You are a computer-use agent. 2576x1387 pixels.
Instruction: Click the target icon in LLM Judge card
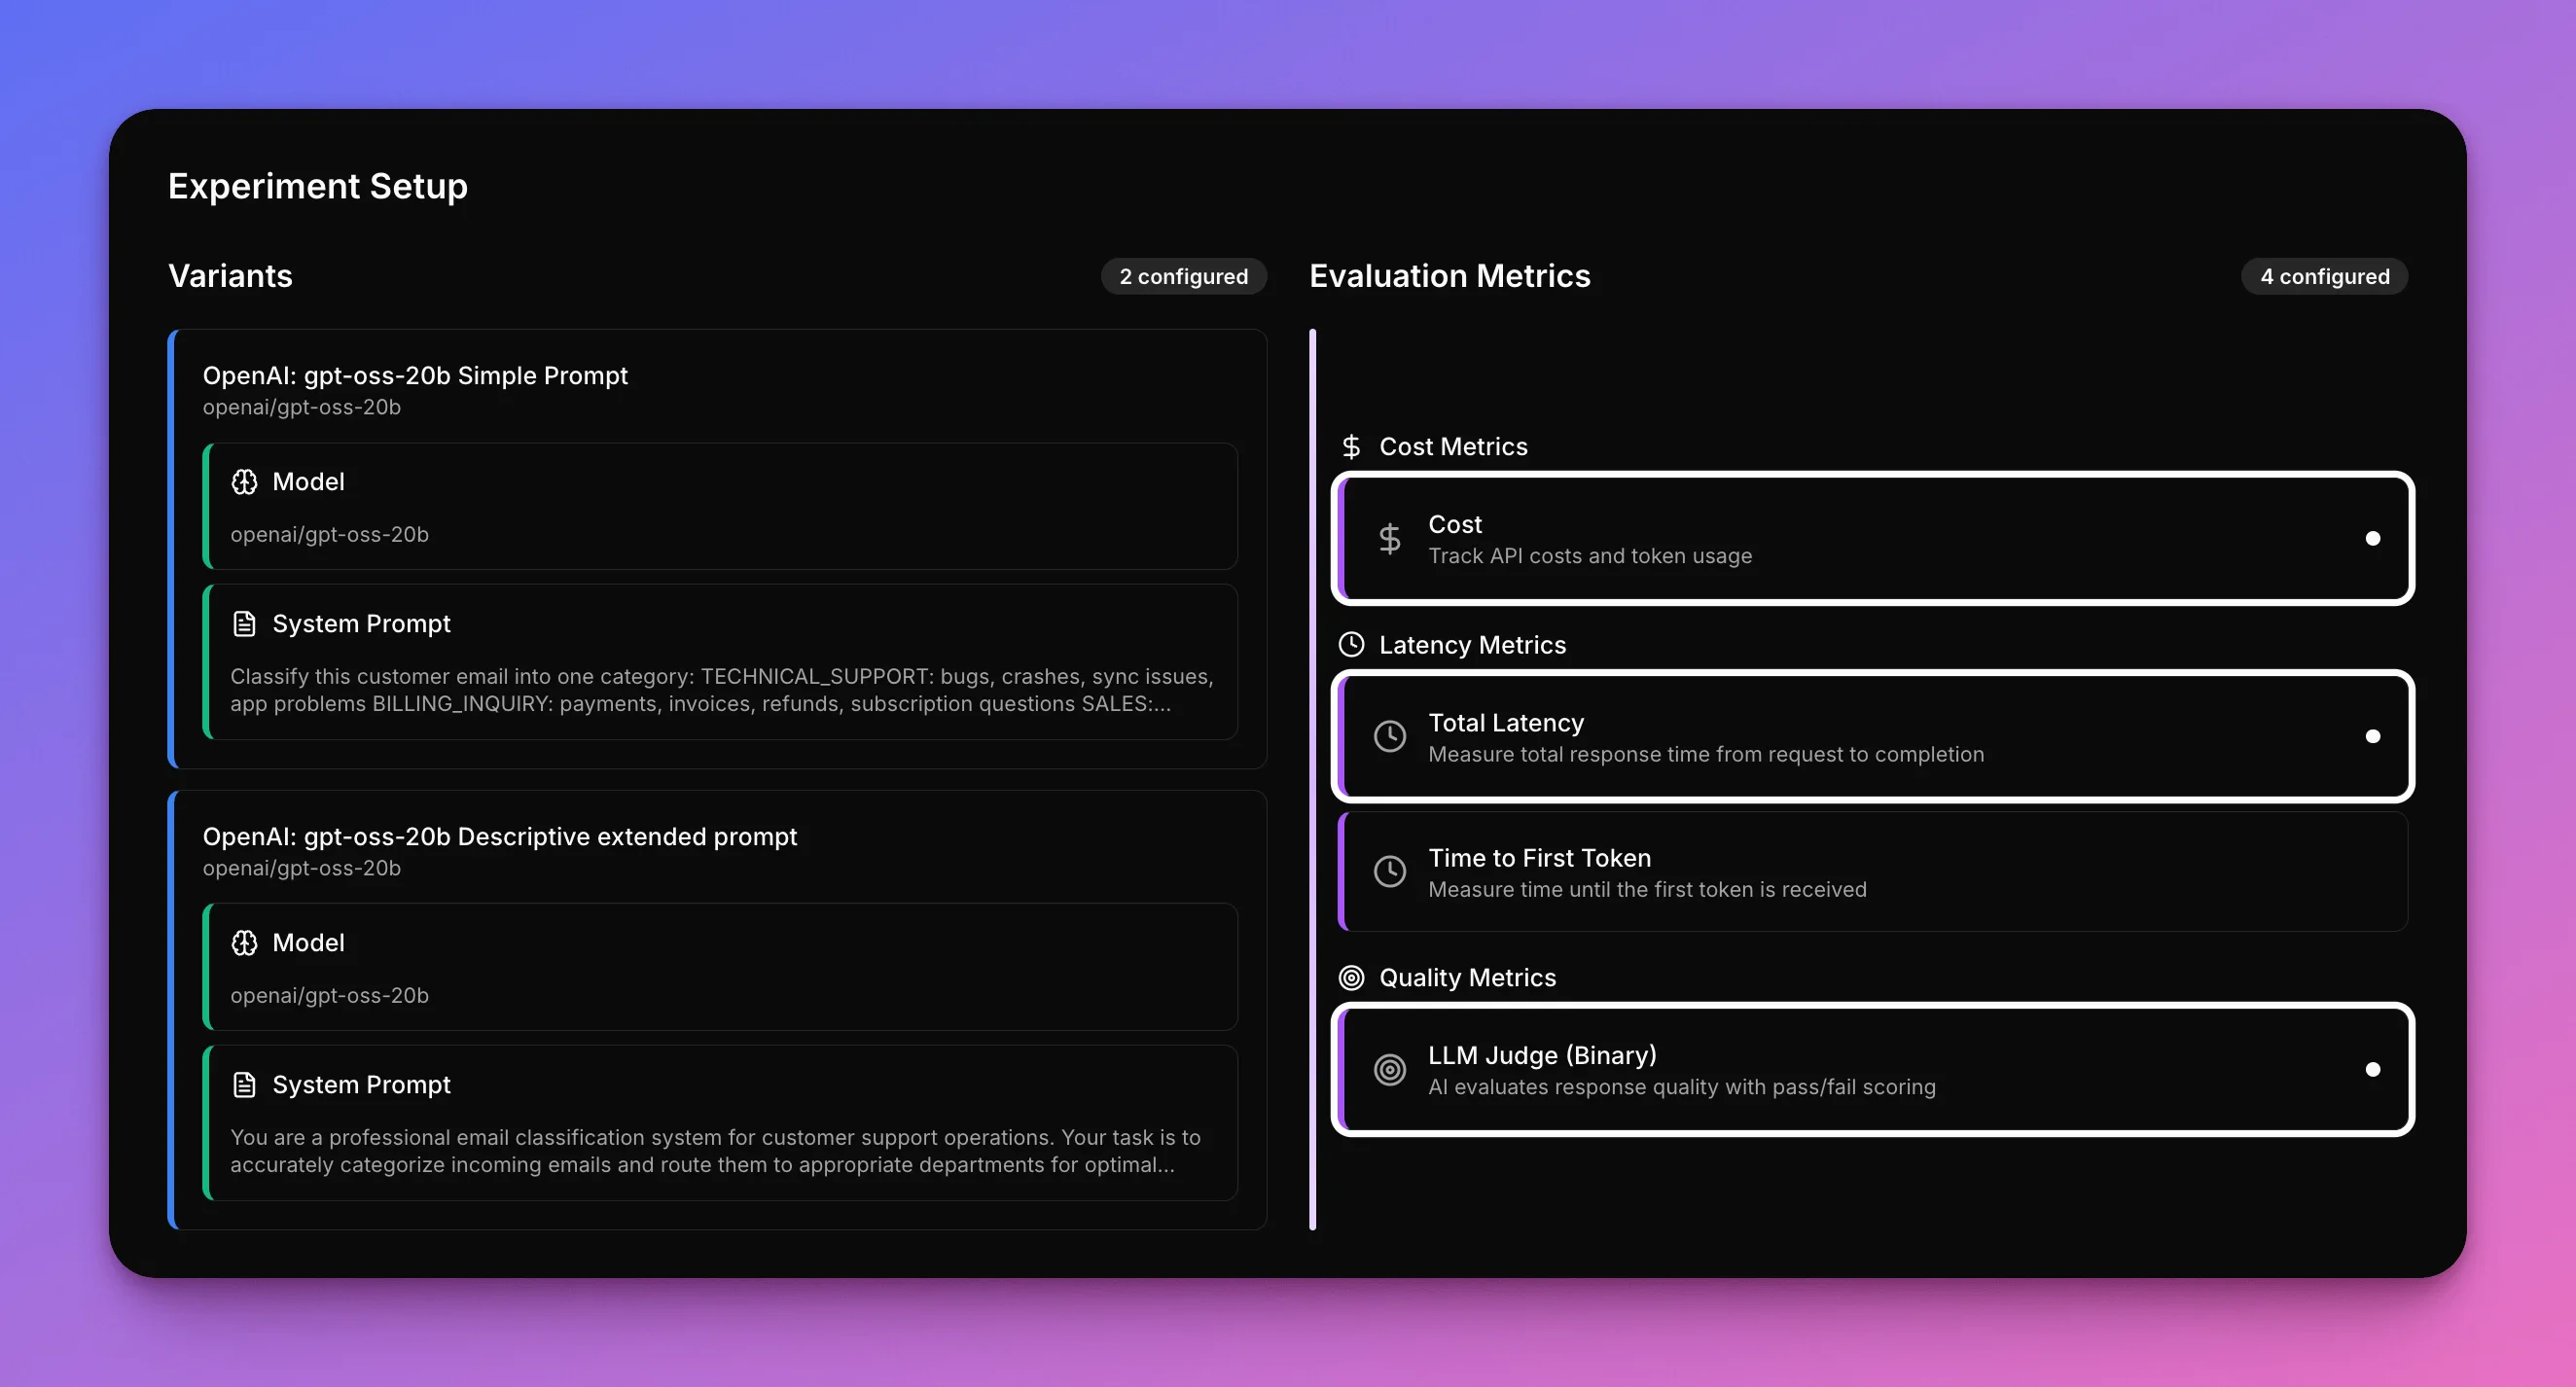pyautogui.click(x=1389, y=1070)
